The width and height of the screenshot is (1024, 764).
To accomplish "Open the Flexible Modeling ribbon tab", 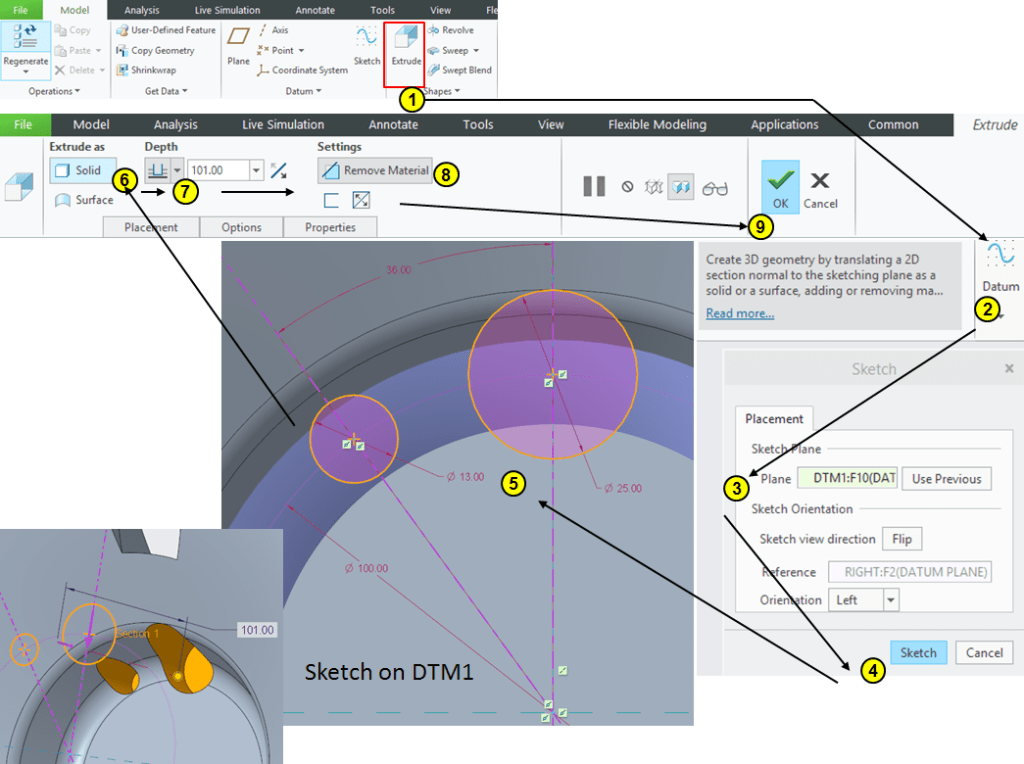I will coord(657,125).
